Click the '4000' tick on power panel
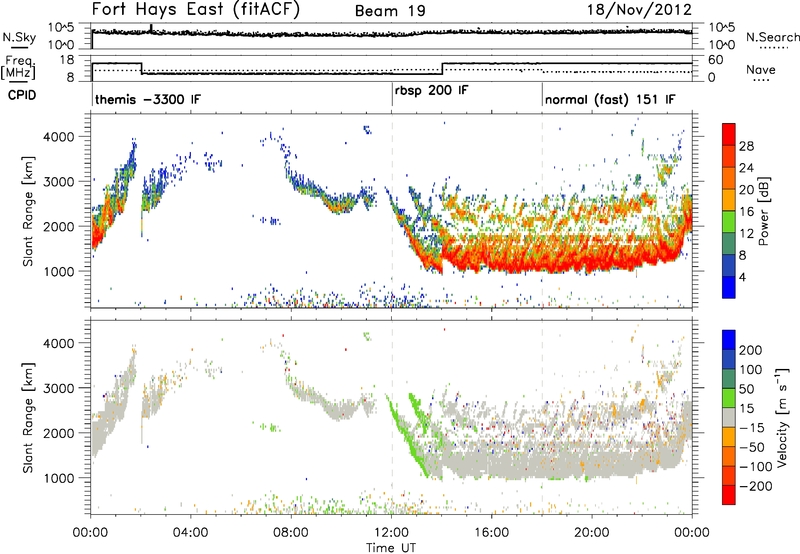The width and height of the screenshot is (800, 554). pyautogui.click(x=58, y=137)
